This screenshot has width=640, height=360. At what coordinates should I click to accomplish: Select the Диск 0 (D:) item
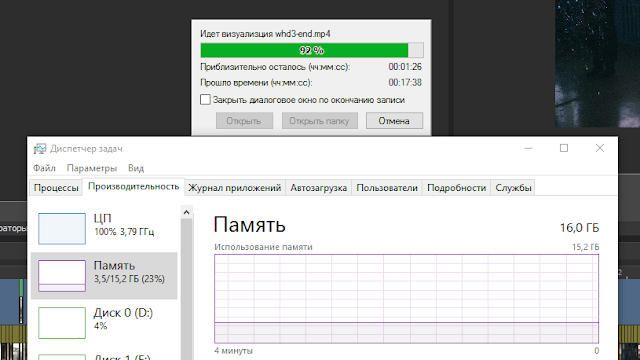click(104, 322)
